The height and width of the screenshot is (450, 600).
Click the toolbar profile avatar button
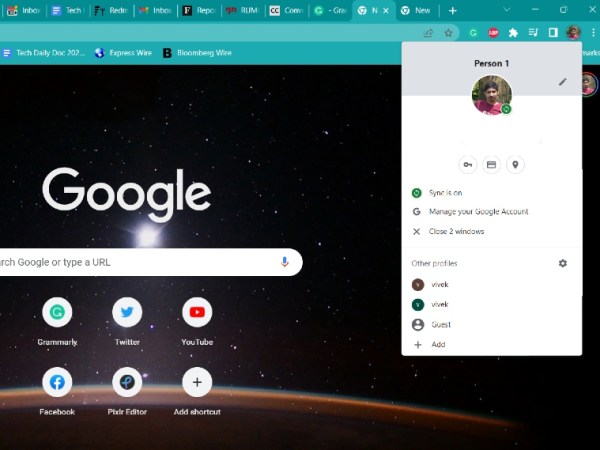(x=573, y=33)
